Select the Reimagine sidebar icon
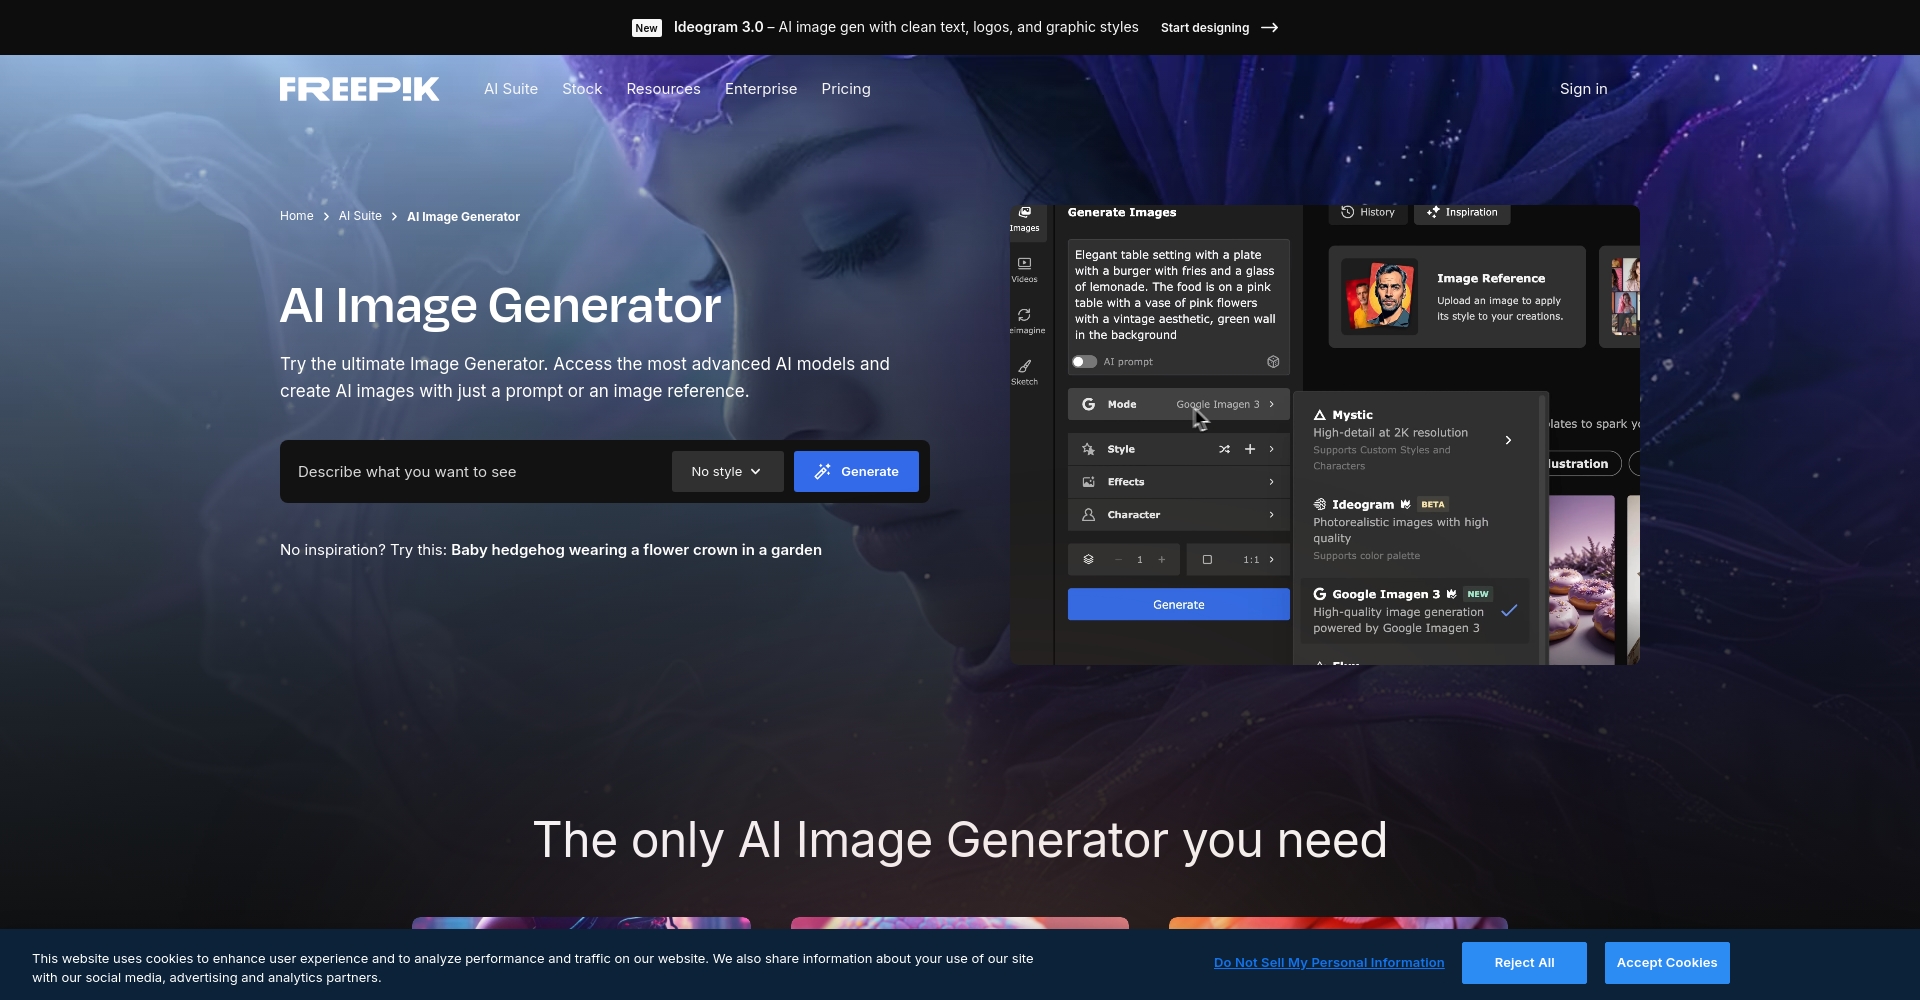The width and height of the screenshot is (1920, 1000). tap(1025, 321)
